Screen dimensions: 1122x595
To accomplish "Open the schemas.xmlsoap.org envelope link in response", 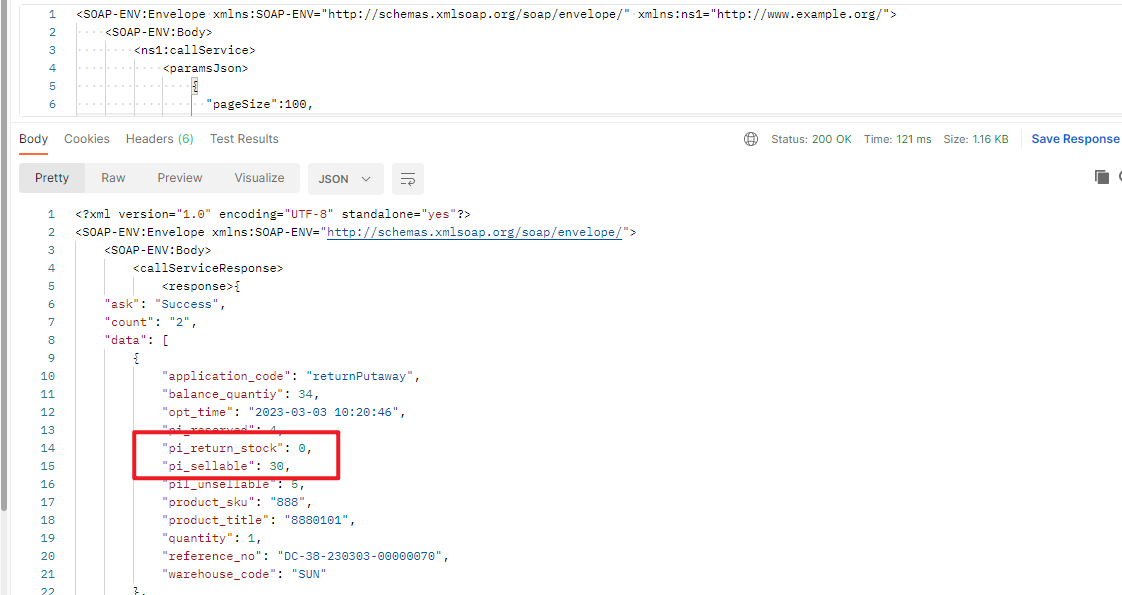I will click(474, 232).
